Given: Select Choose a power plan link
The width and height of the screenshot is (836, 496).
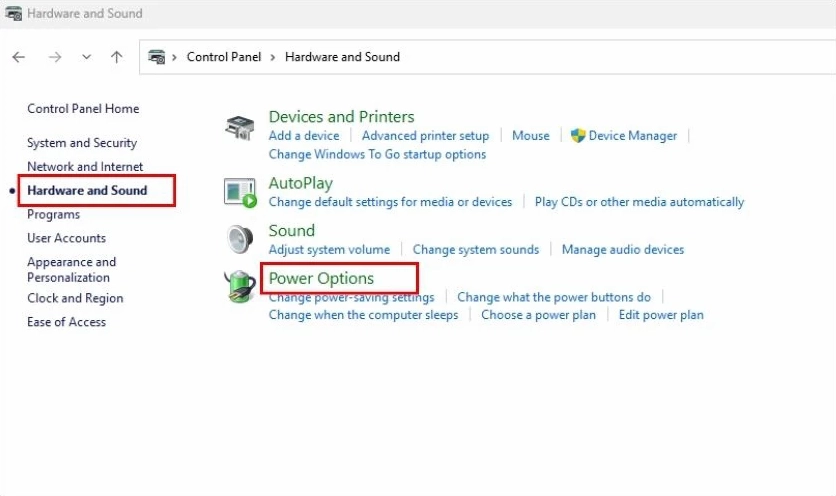Looking at the screenshot, I should pyautogui.click(x=538, y=315).
